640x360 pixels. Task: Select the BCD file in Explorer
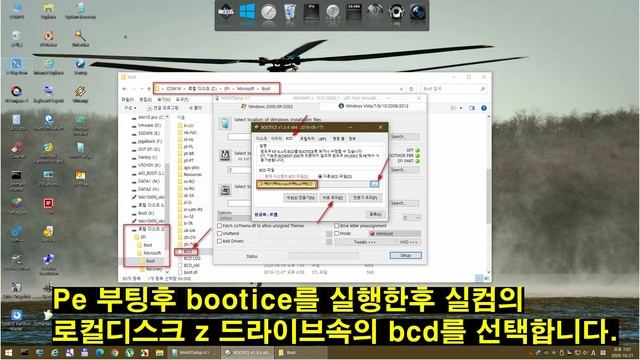[x=187, y=252]
